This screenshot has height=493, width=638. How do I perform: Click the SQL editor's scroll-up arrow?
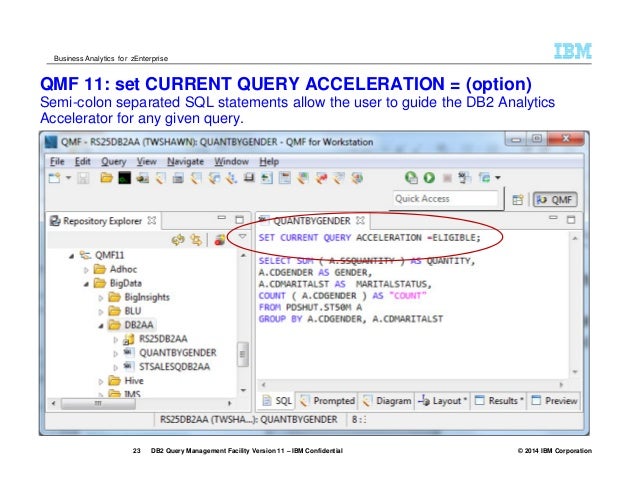(575, 238)
